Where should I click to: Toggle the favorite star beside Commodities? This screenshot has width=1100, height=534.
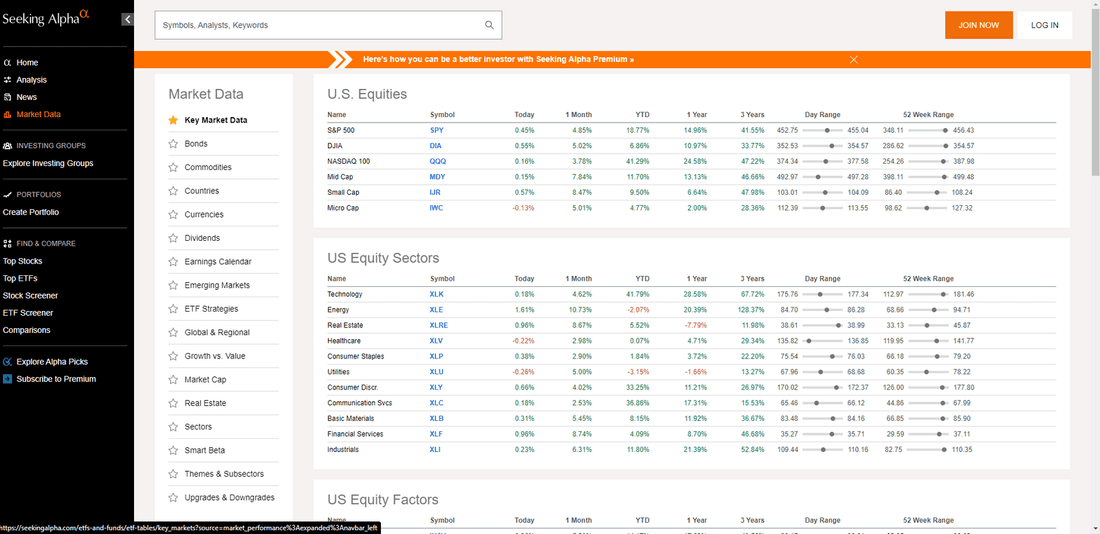click(x=173, y=168)
